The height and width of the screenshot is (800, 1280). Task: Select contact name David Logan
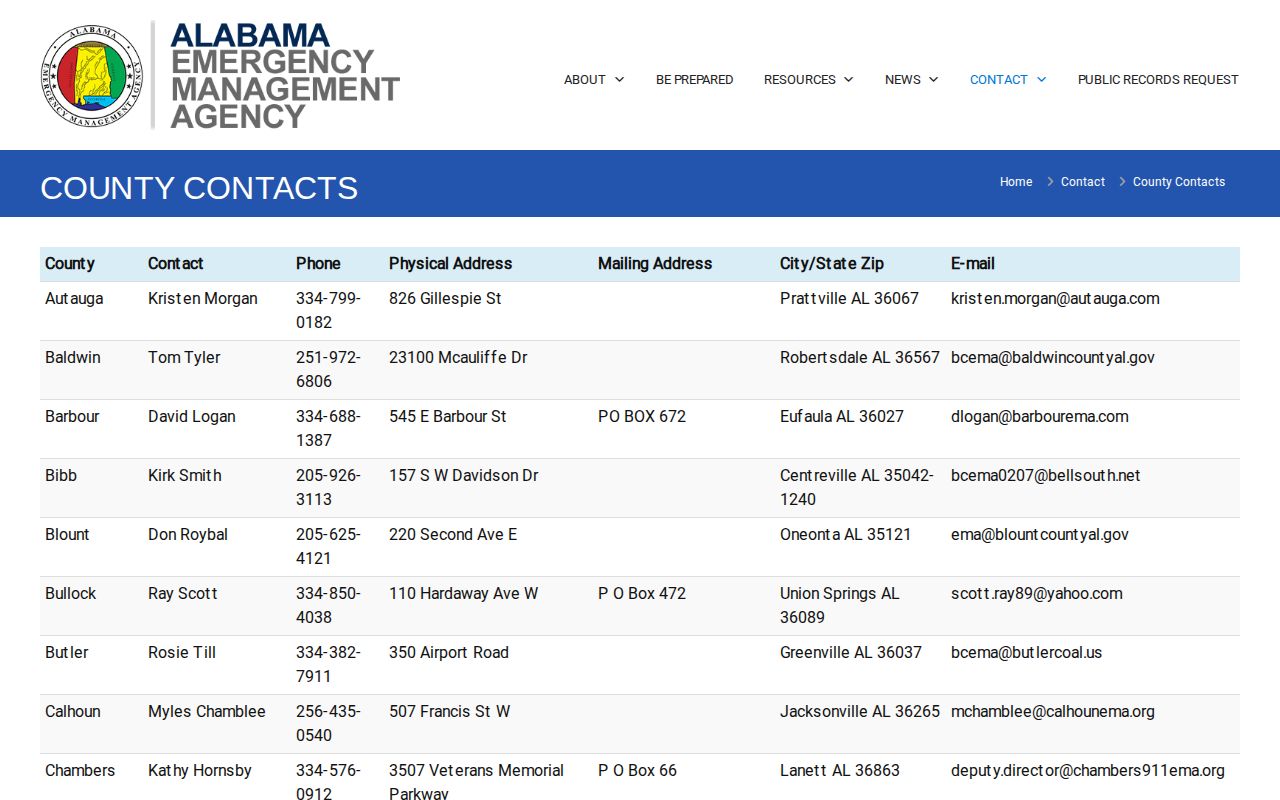(192, 417)
